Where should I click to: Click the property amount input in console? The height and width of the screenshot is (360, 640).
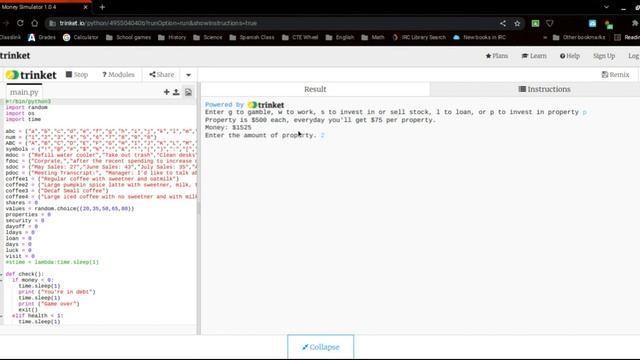(x=322, y=135)
